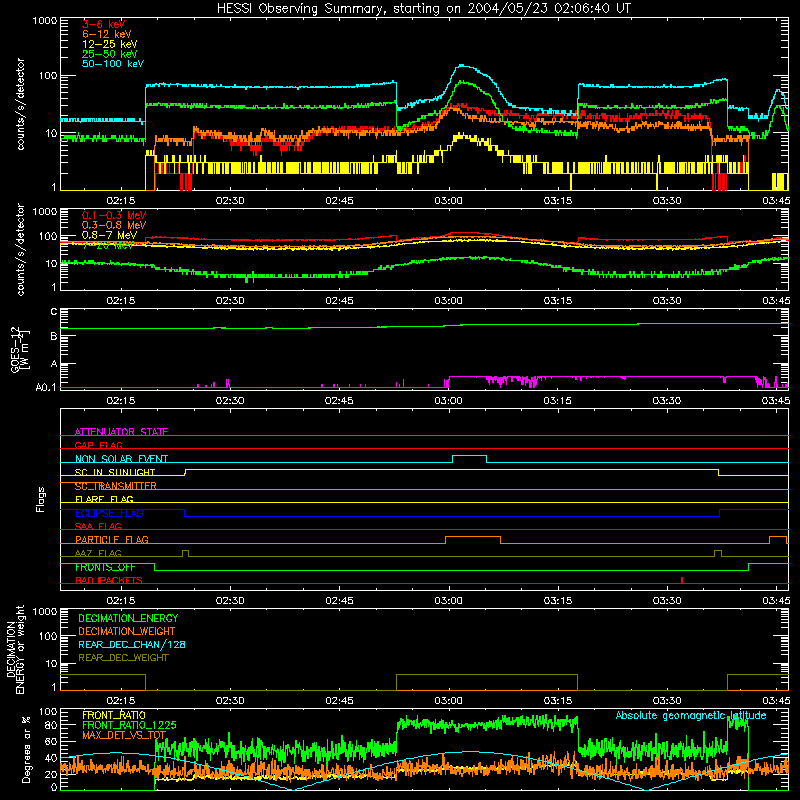
Task: Click the SC_TRANSMITTER flag label
Action: [116, 486]
